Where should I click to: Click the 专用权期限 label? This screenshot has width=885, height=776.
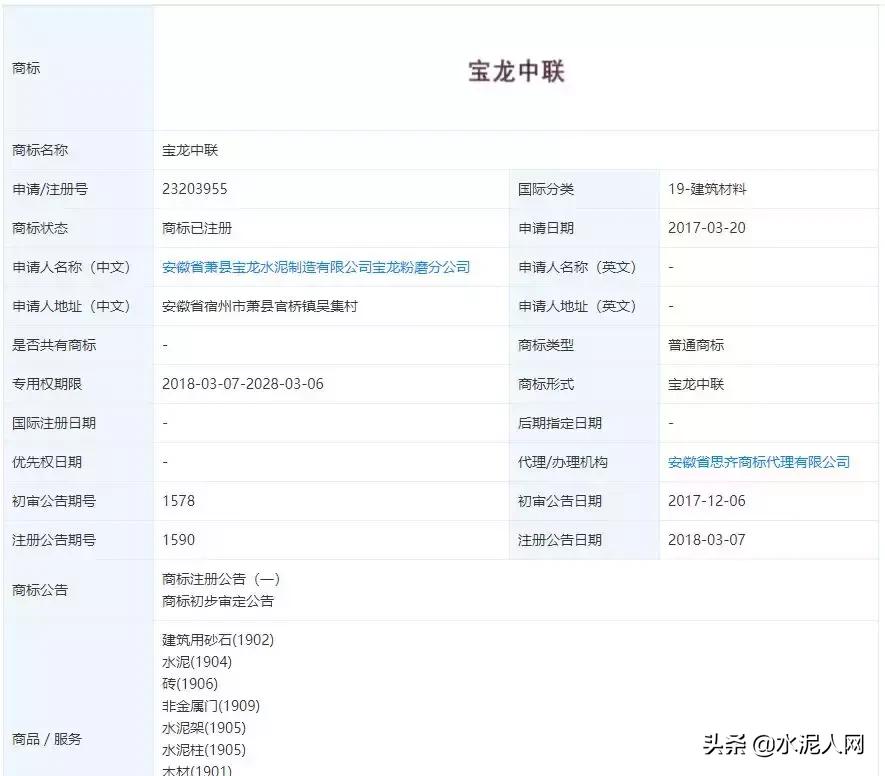pos(47,384)
